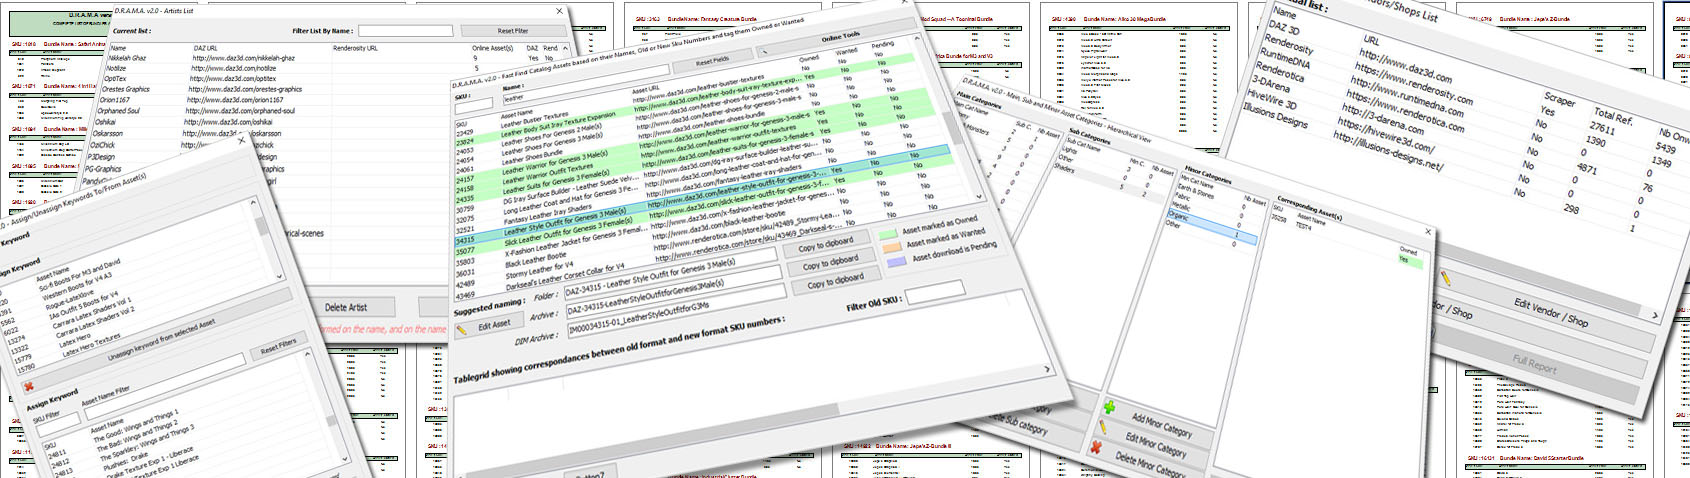
Task: Click the Full Report button
Action: pos(1534,364)
